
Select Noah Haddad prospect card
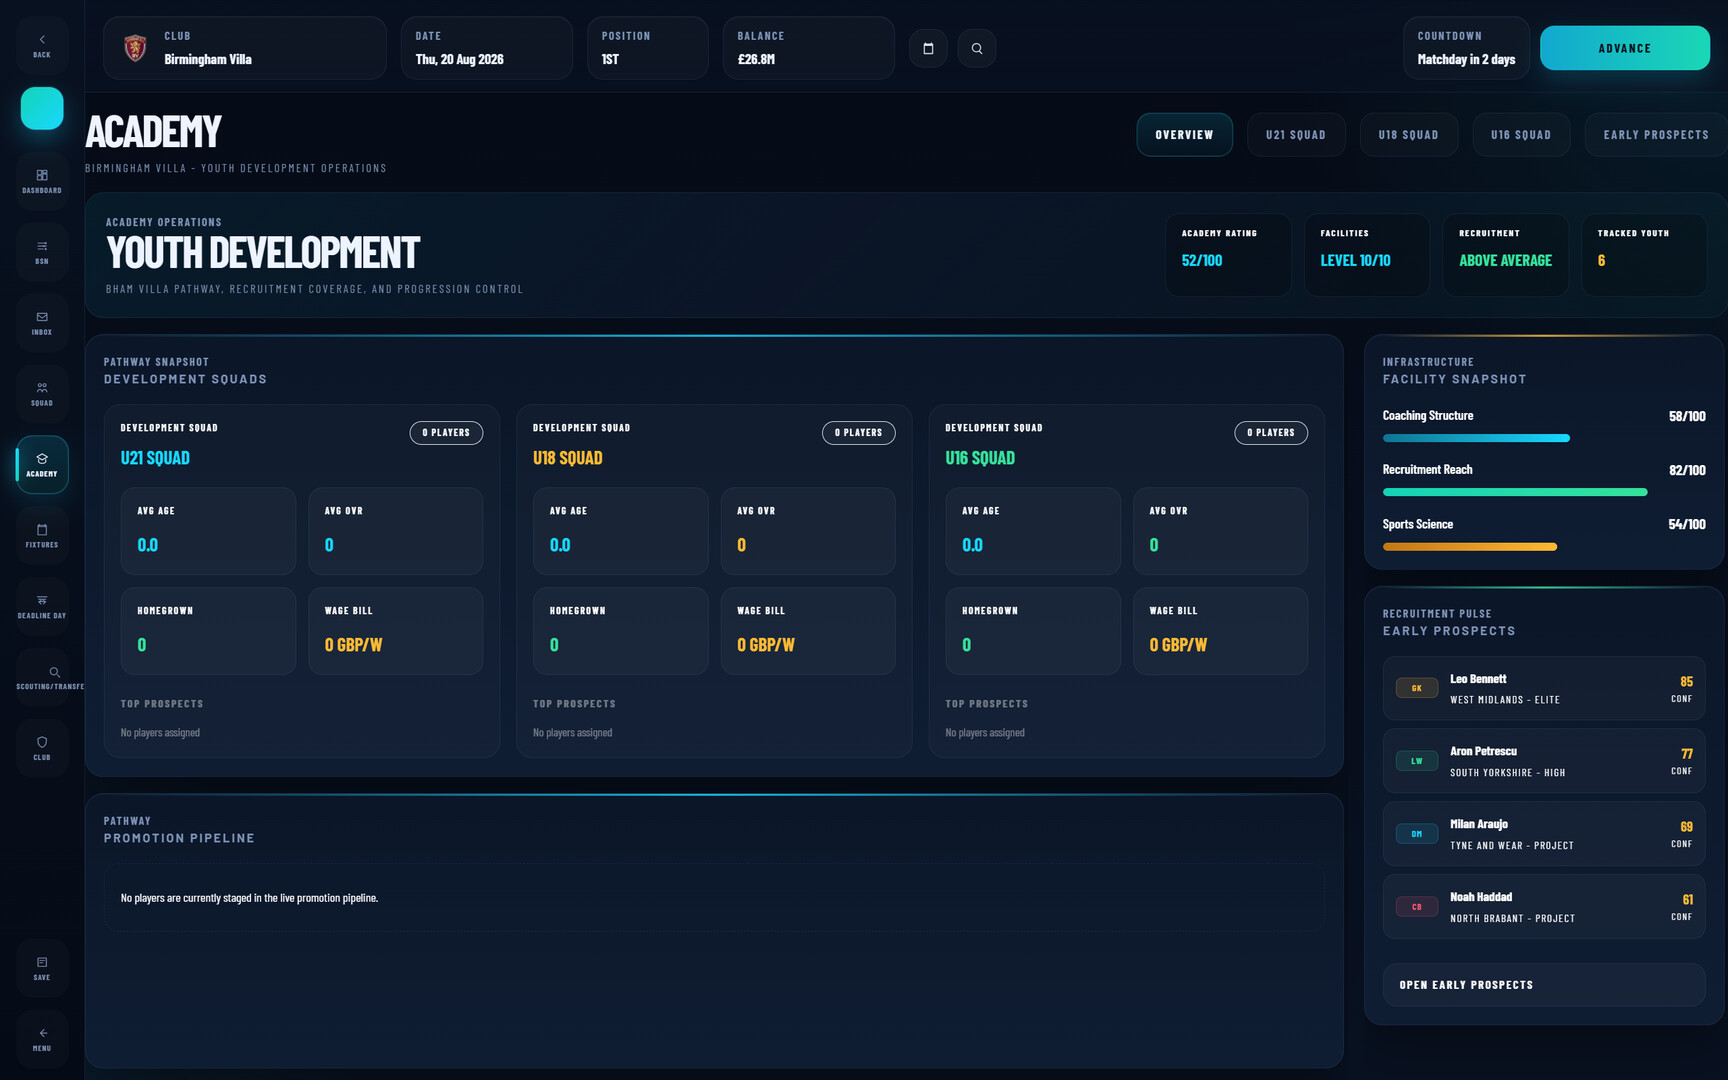(1543, 907)
